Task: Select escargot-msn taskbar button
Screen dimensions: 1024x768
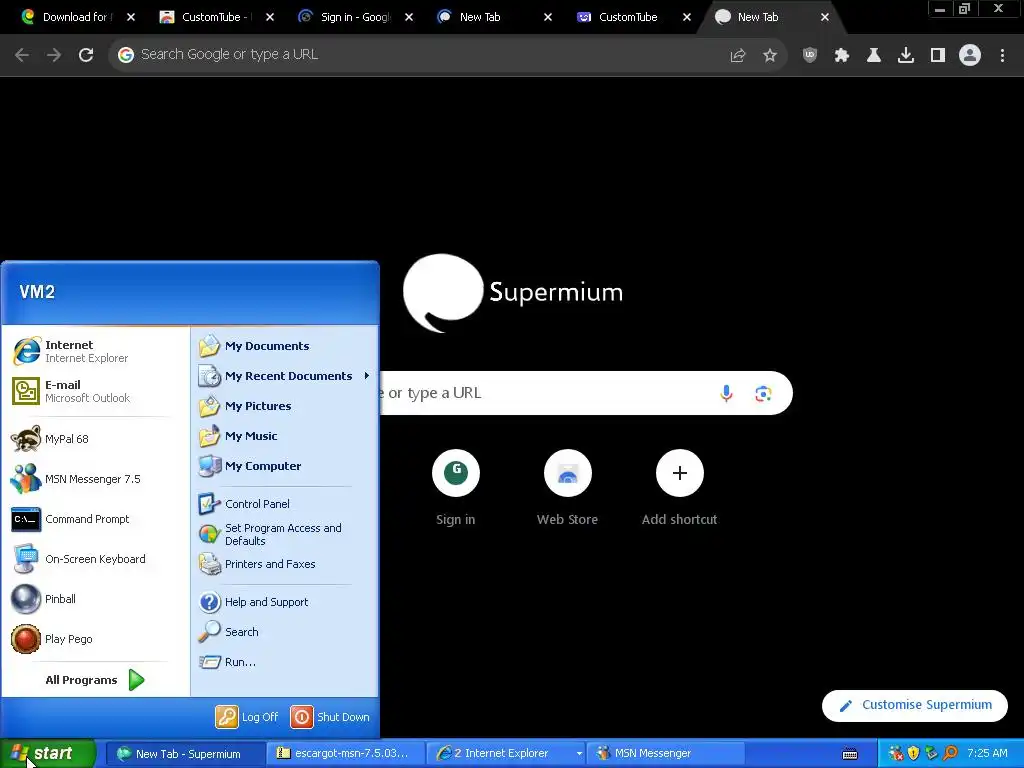Action: tap(345, 754)
